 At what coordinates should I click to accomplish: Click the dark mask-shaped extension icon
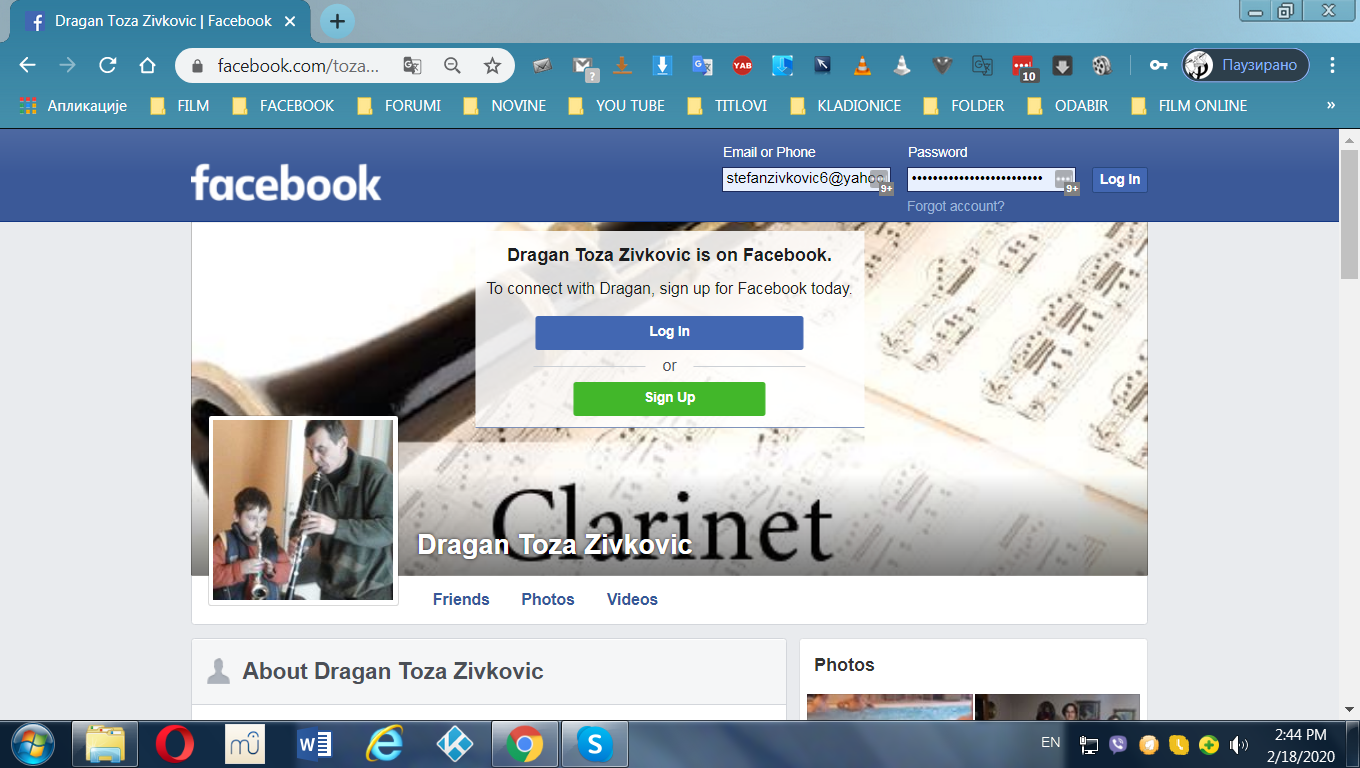click(942, 66)
